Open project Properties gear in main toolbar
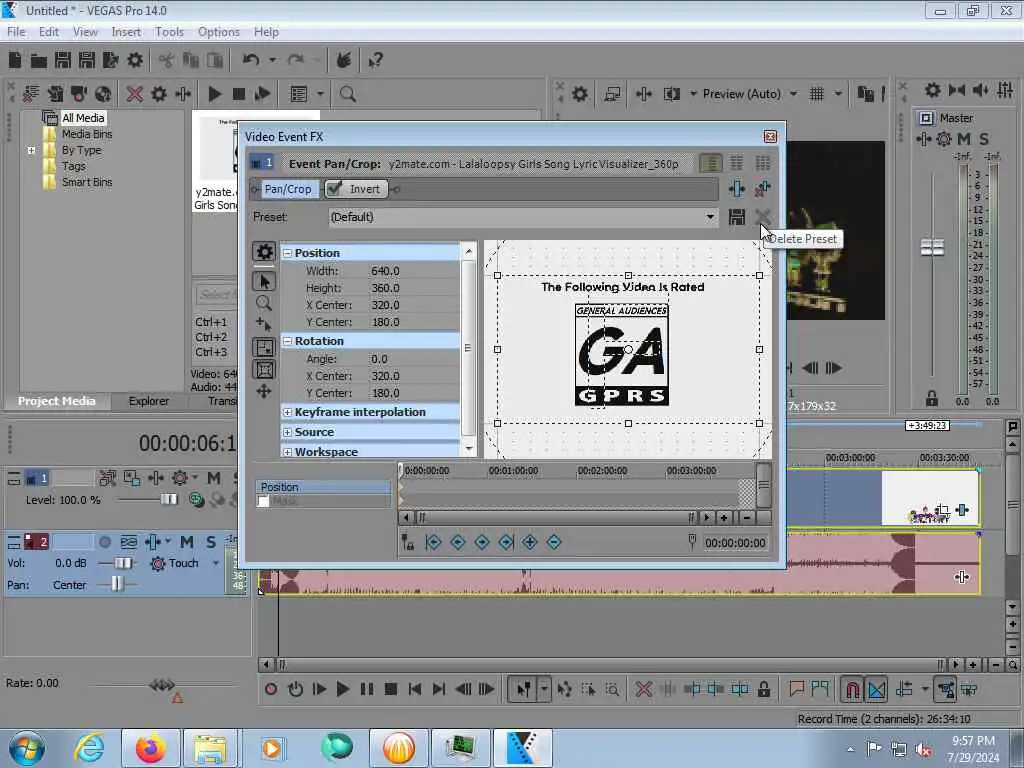This screenshot has width=1024, height=768. 135,60
